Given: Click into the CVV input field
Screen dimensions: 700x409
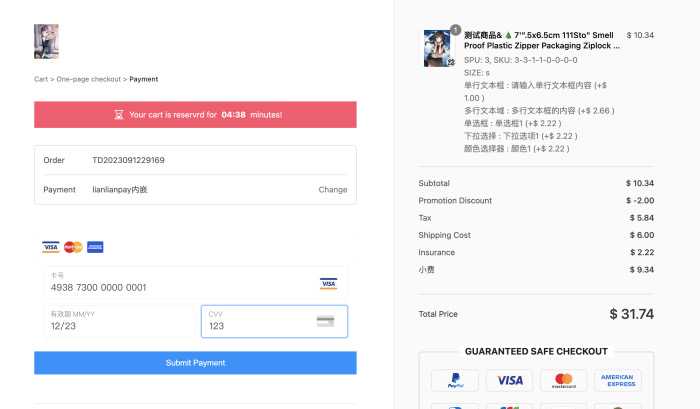Looking at the screenshot, I should [258, 325].
